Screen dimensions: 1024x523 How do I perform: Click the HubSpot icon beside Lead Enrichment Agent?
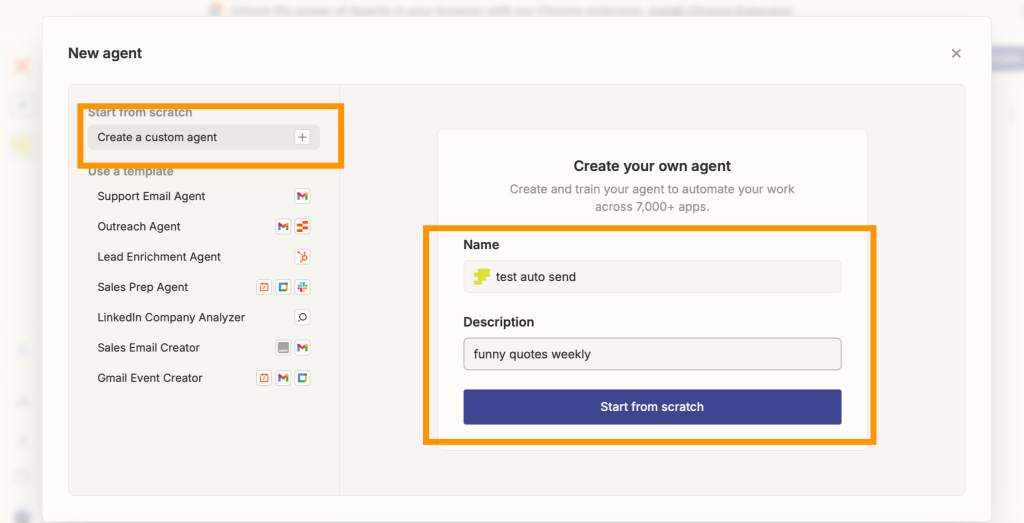pyautogui.click(x=302, y=257)
